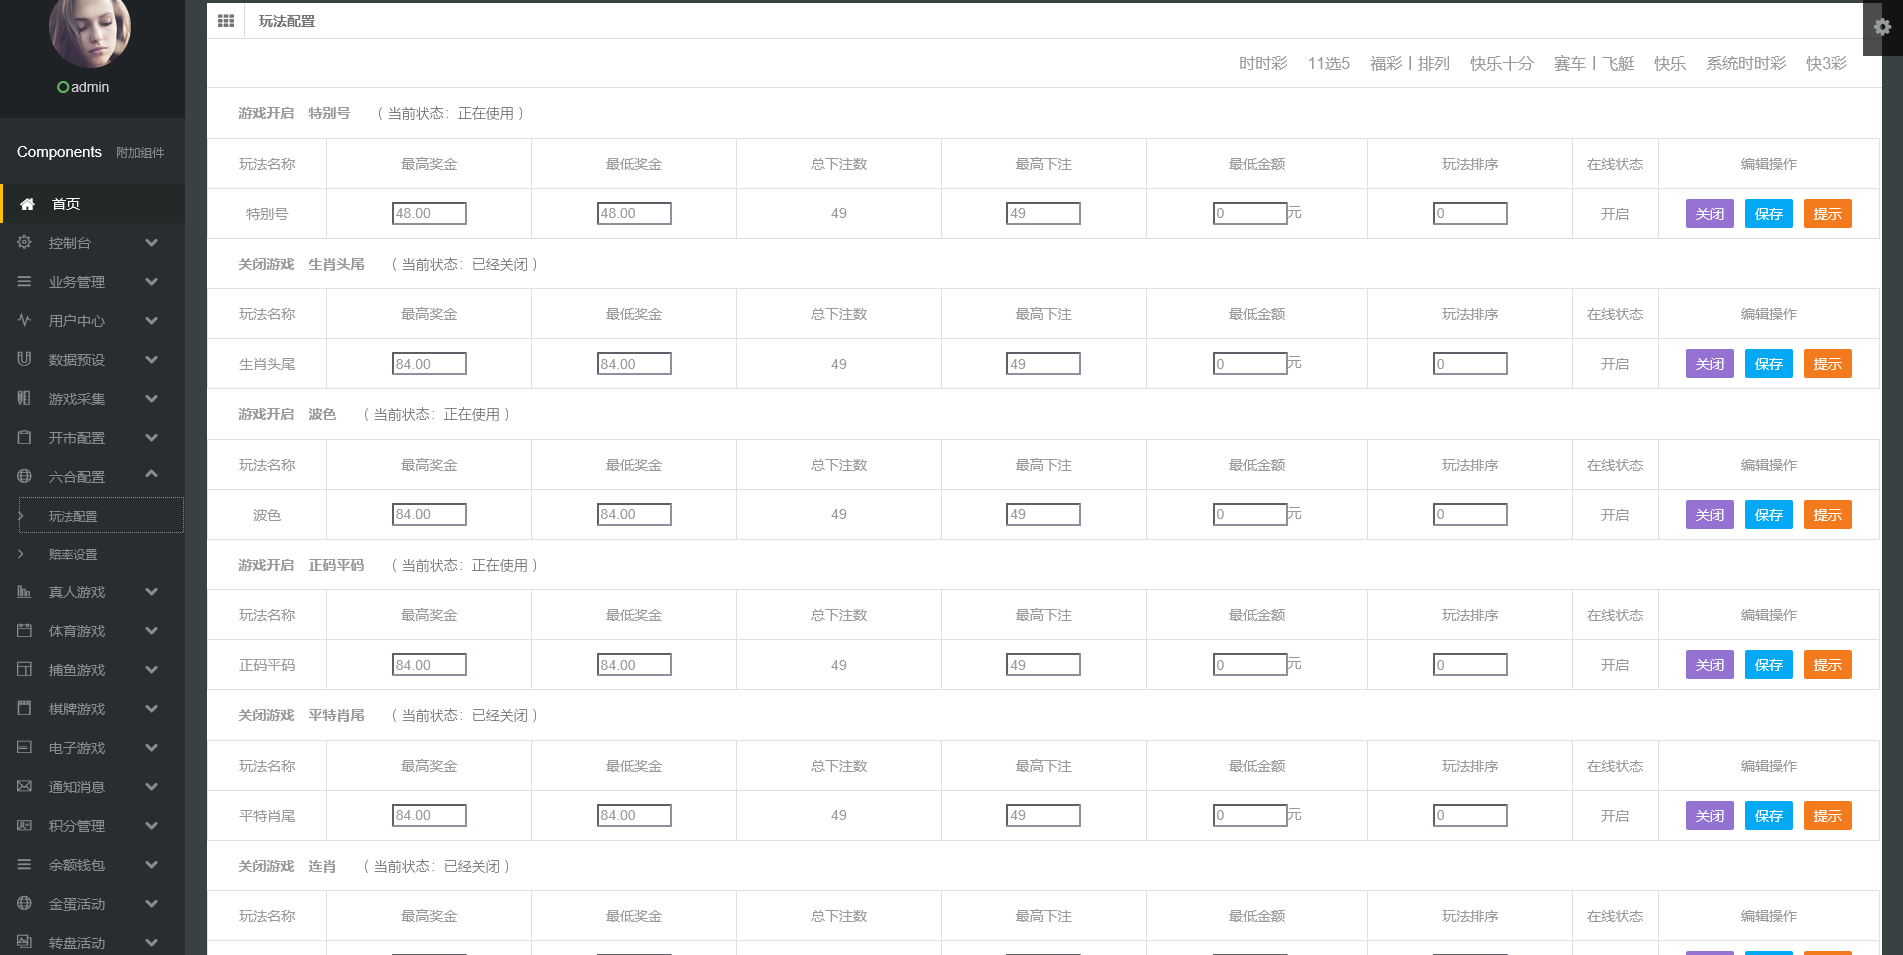Click orange 提示 button in 正码平码 row

click(1827, 665)
